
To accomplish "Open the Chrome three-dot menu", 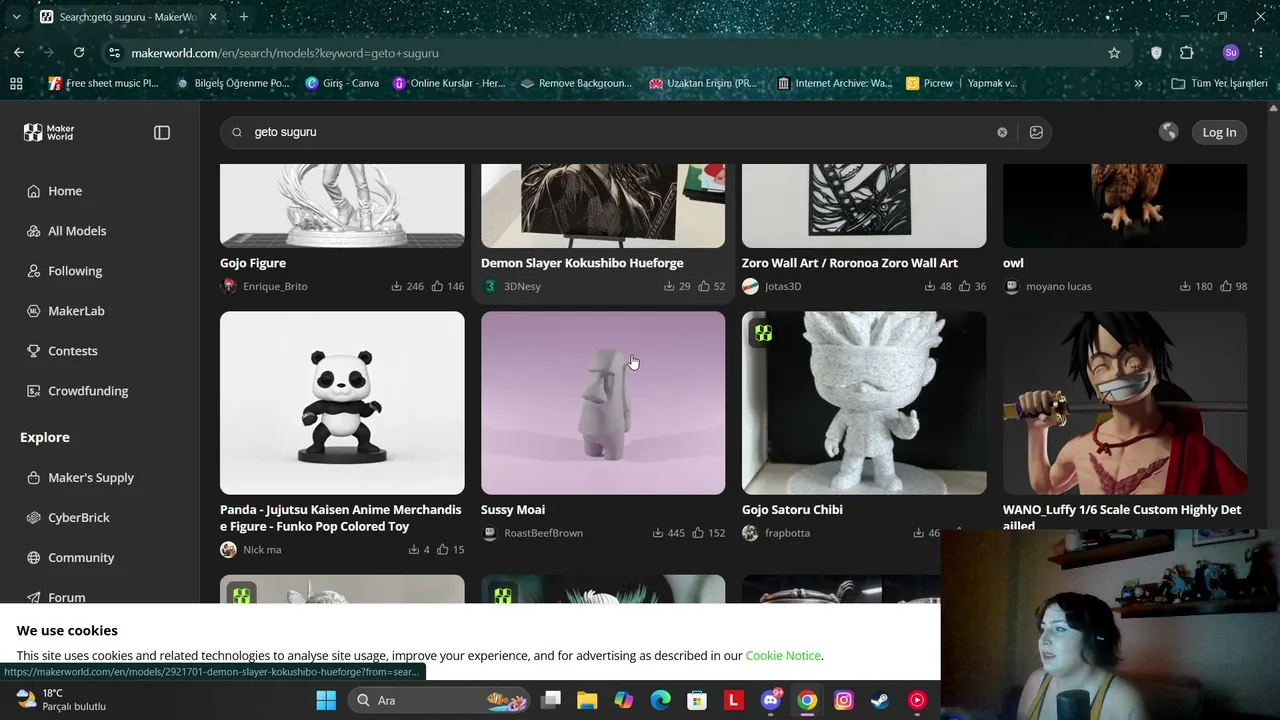I will (1261, 53).
